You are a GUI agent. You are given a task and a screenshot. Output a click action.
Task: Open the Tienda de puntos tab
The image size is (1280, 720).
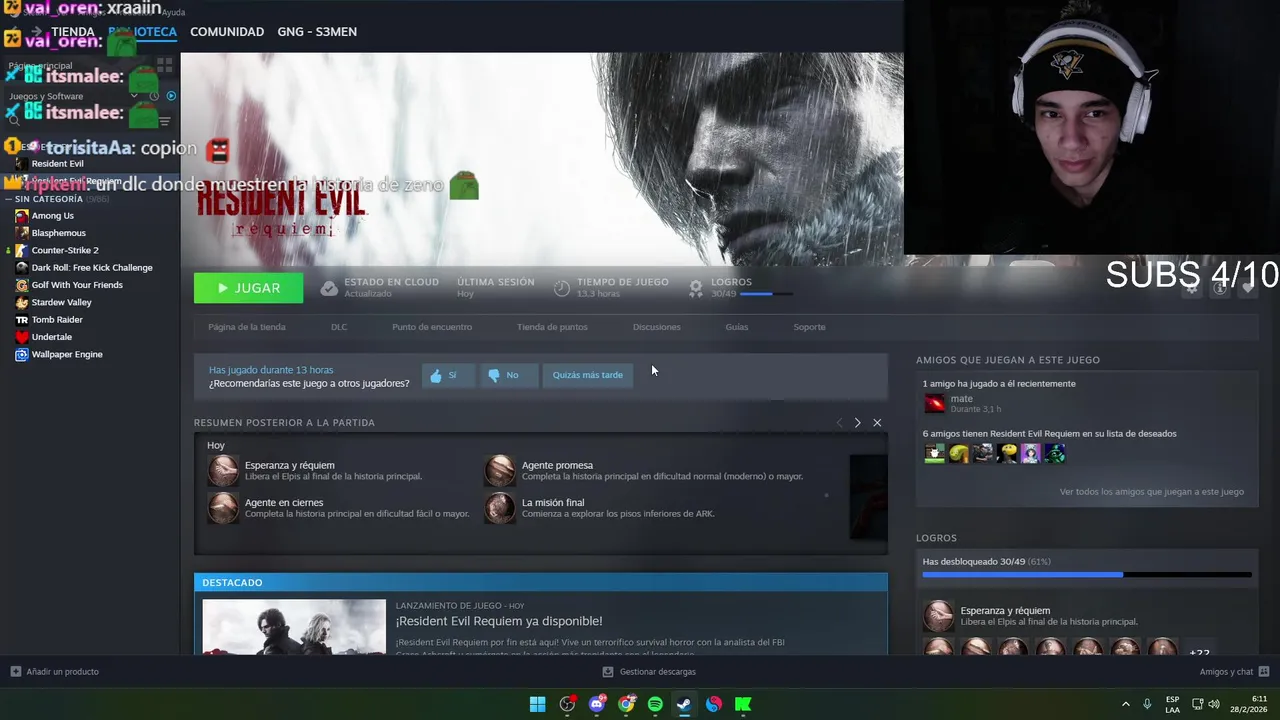pyautogui.click(x=552, y=327)
